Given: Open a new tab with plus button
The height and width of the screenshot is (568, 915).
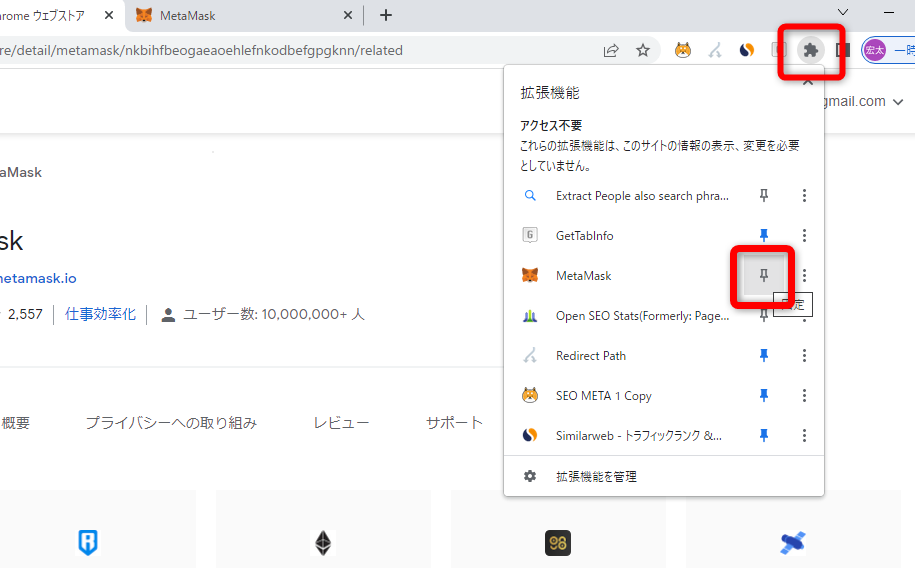Looking at the screenshot, I should (386, 15).
